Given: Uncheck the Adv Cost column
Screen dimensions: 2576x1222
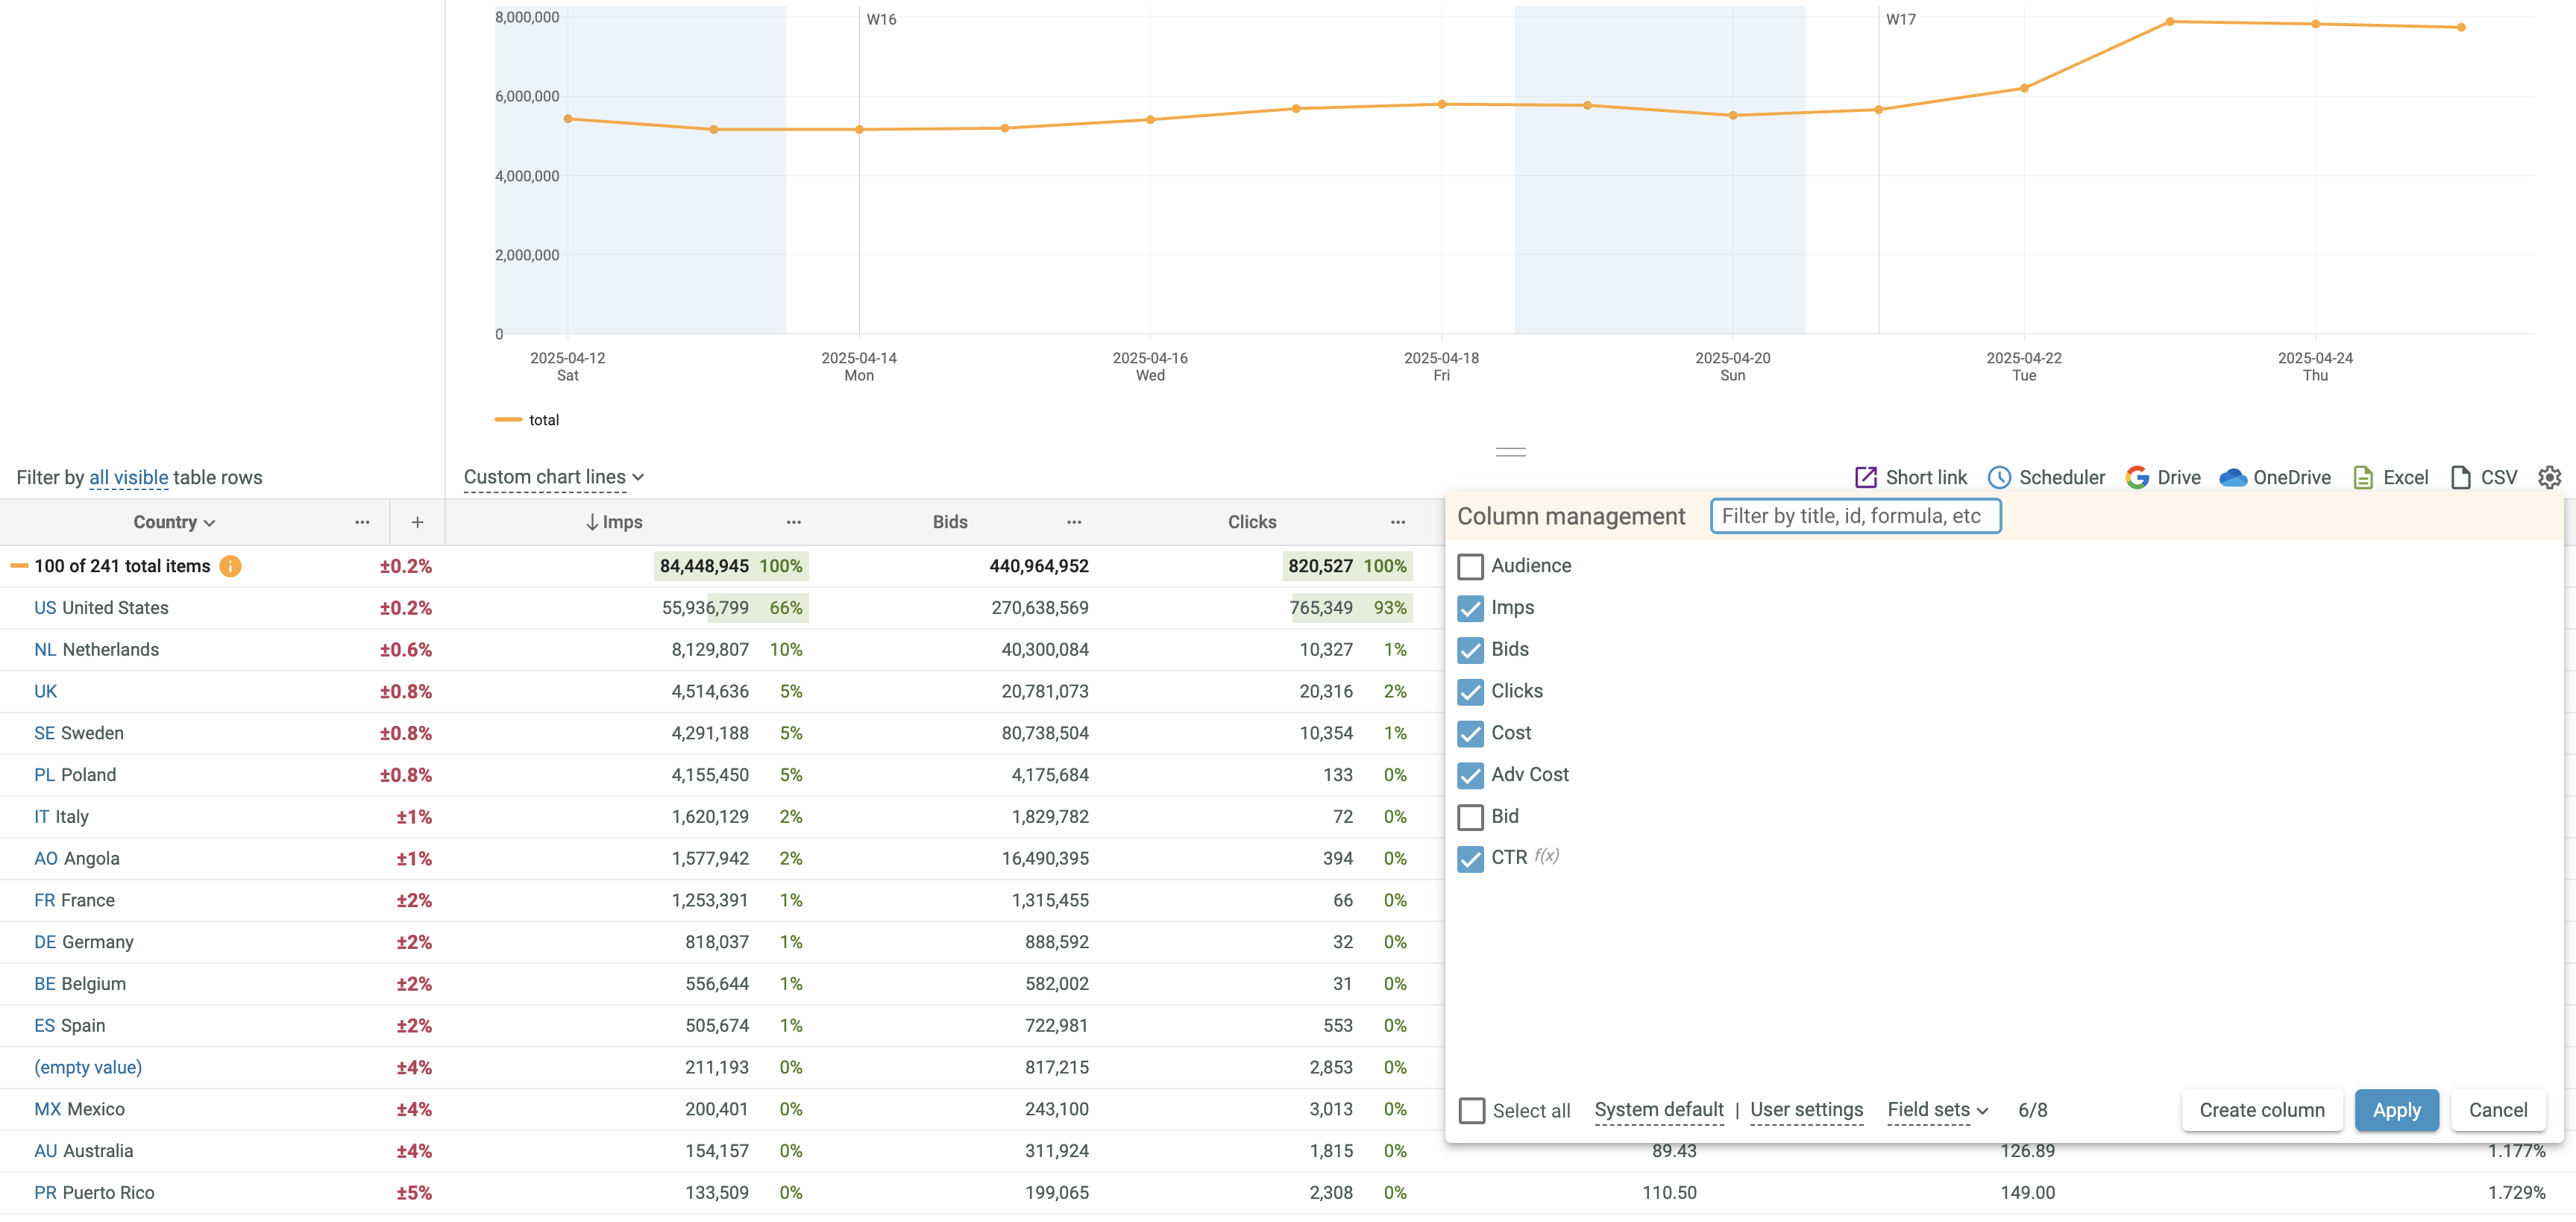Looking at the screenshot, I should 1470,775.
